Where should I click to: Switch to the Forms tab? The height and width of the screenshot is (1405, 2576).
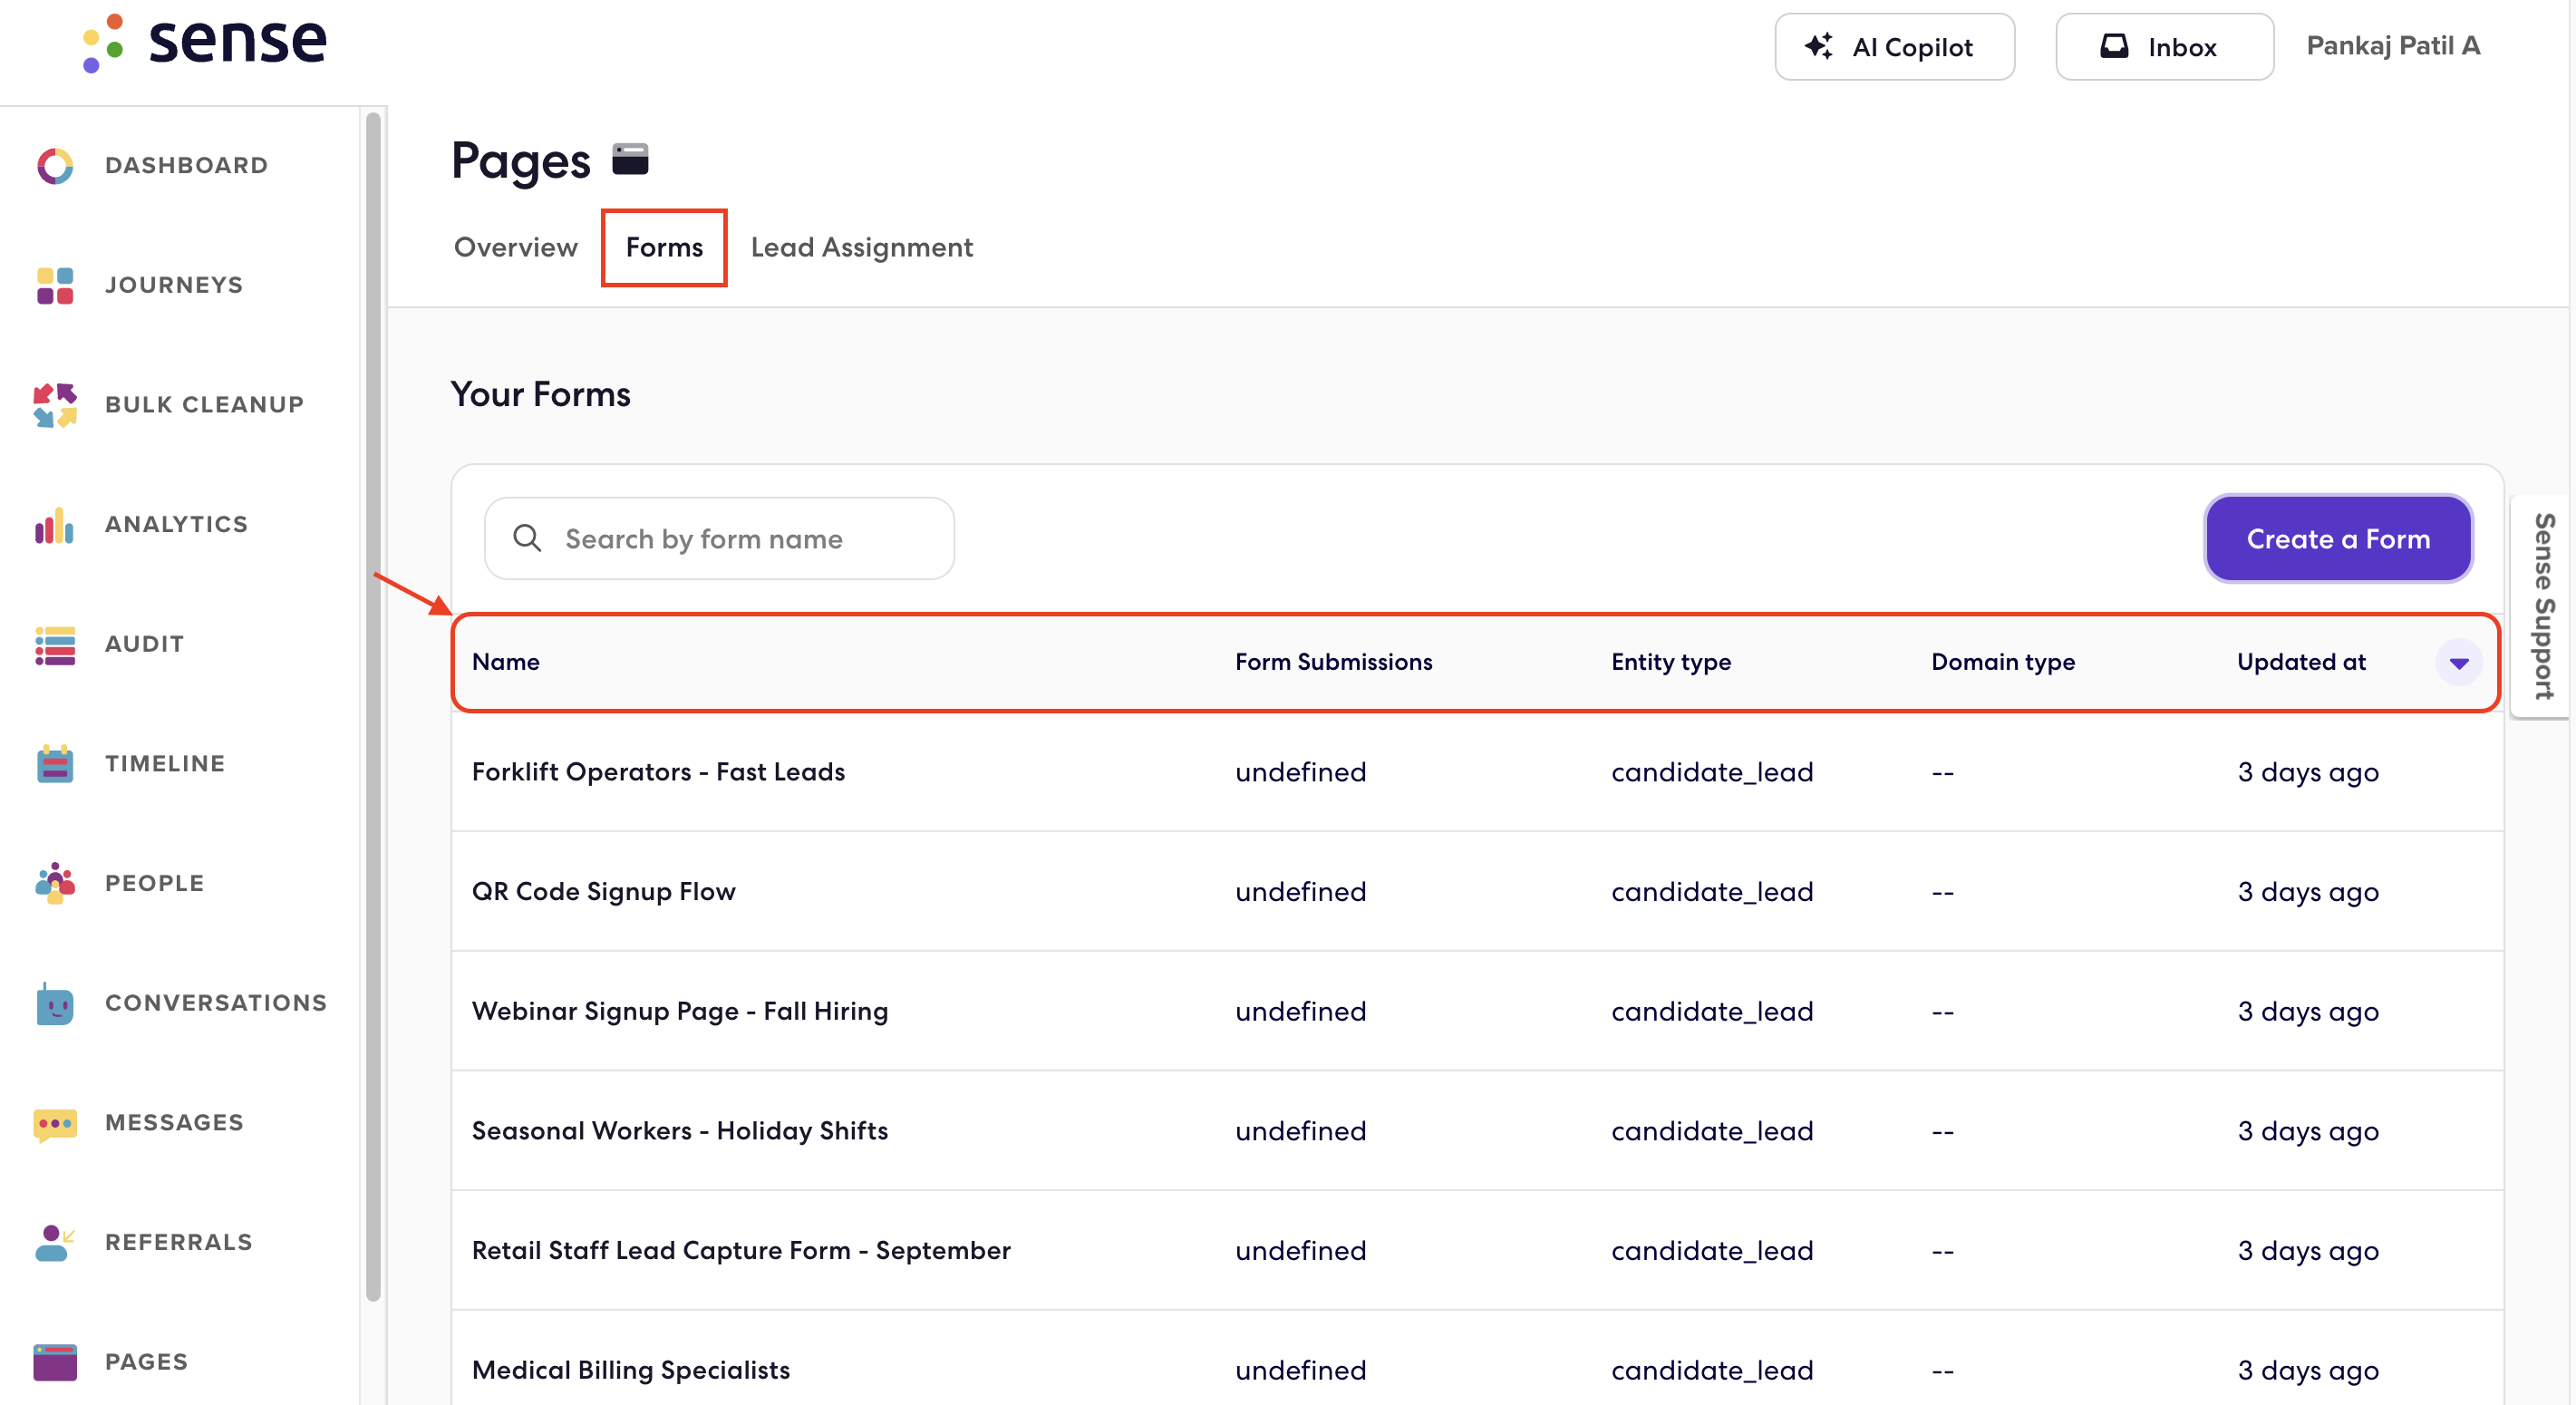pyautogui.click(x=664, y=247)
